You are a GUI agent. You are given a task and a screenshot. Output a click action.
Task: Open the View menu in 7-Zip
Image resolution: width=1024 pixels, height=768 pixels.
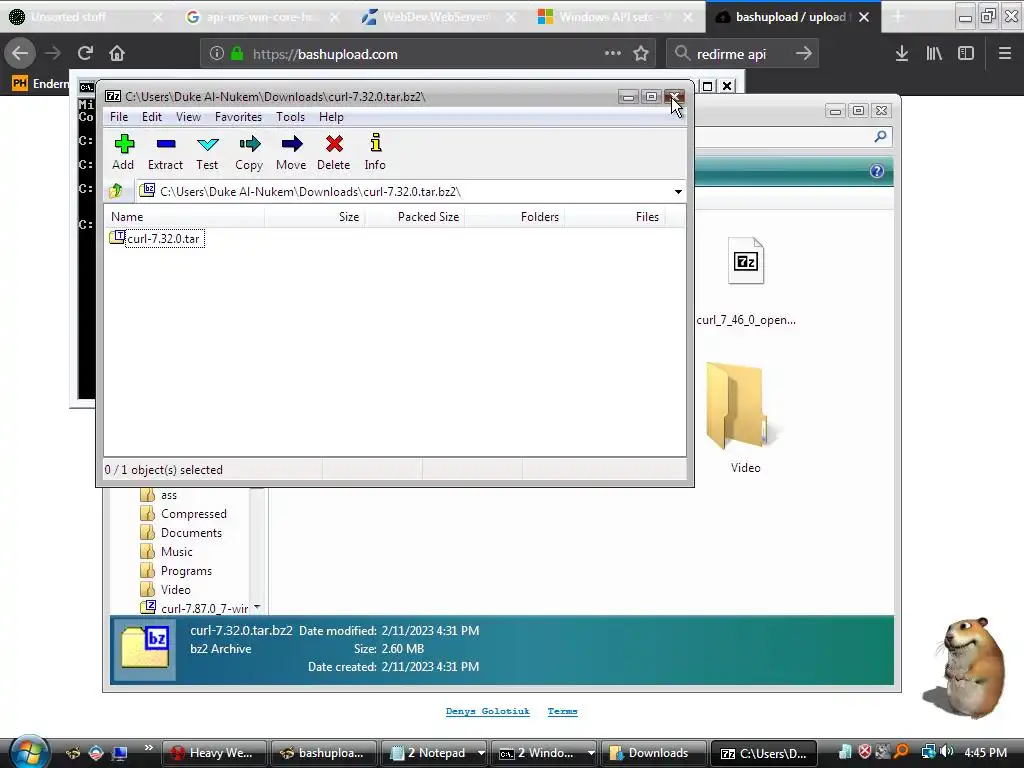tap(188, 117)
